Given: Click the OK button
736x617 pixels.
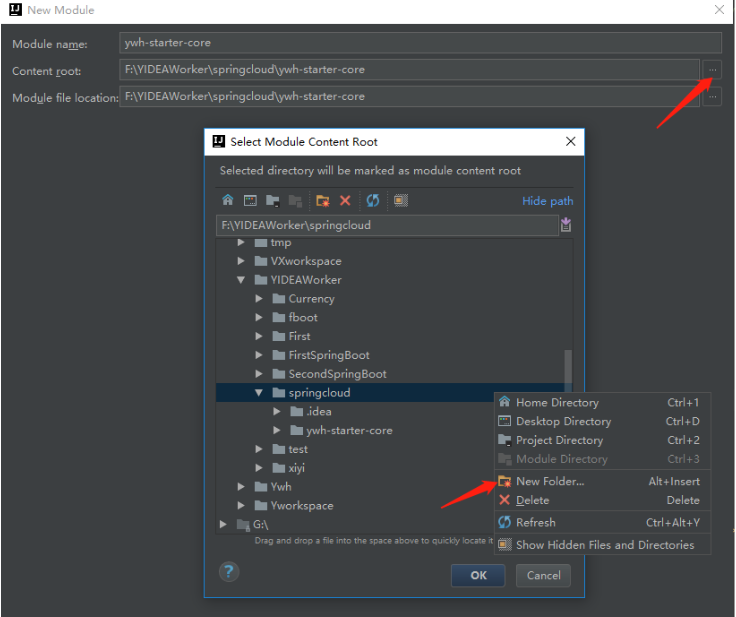Looking at the screenshot, I should click(x=478, y=575).
